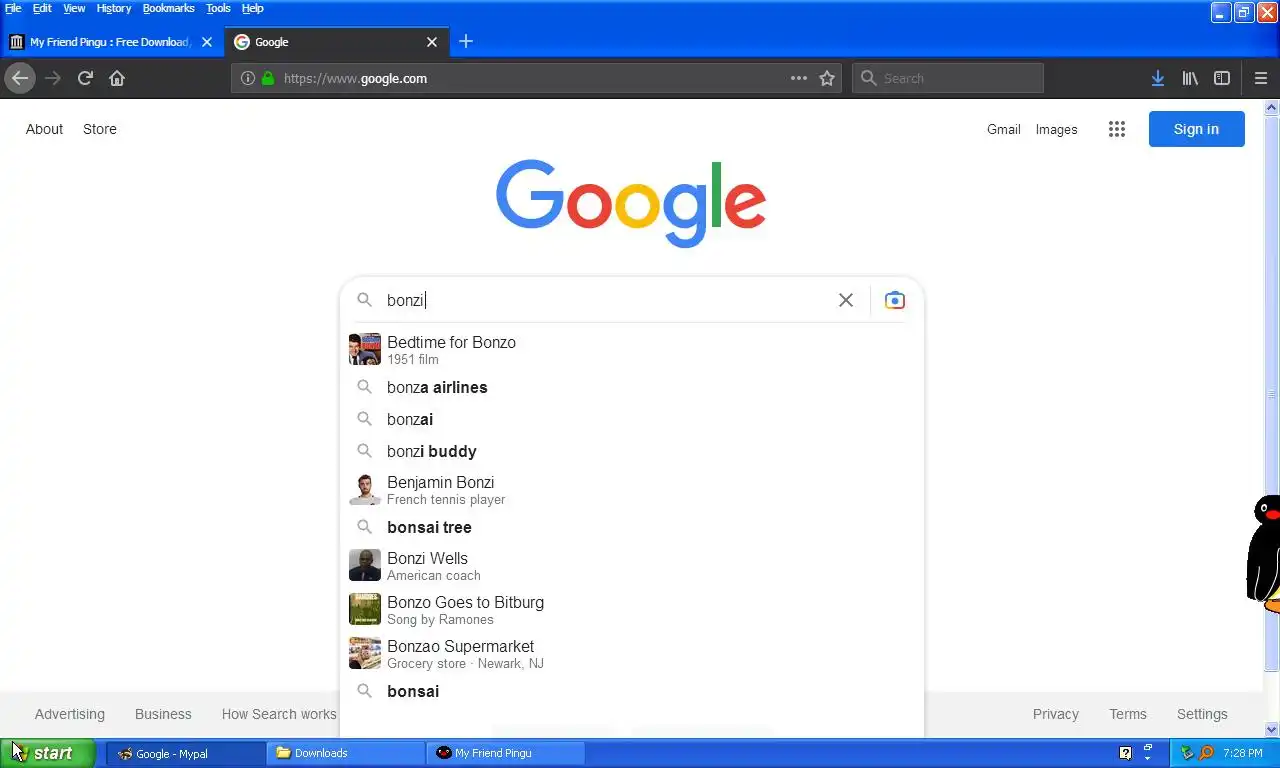Image resolution: width=1280 pixels, height=768 pixels.
Task: Open the Bookmarks menu
Action: 168,8
